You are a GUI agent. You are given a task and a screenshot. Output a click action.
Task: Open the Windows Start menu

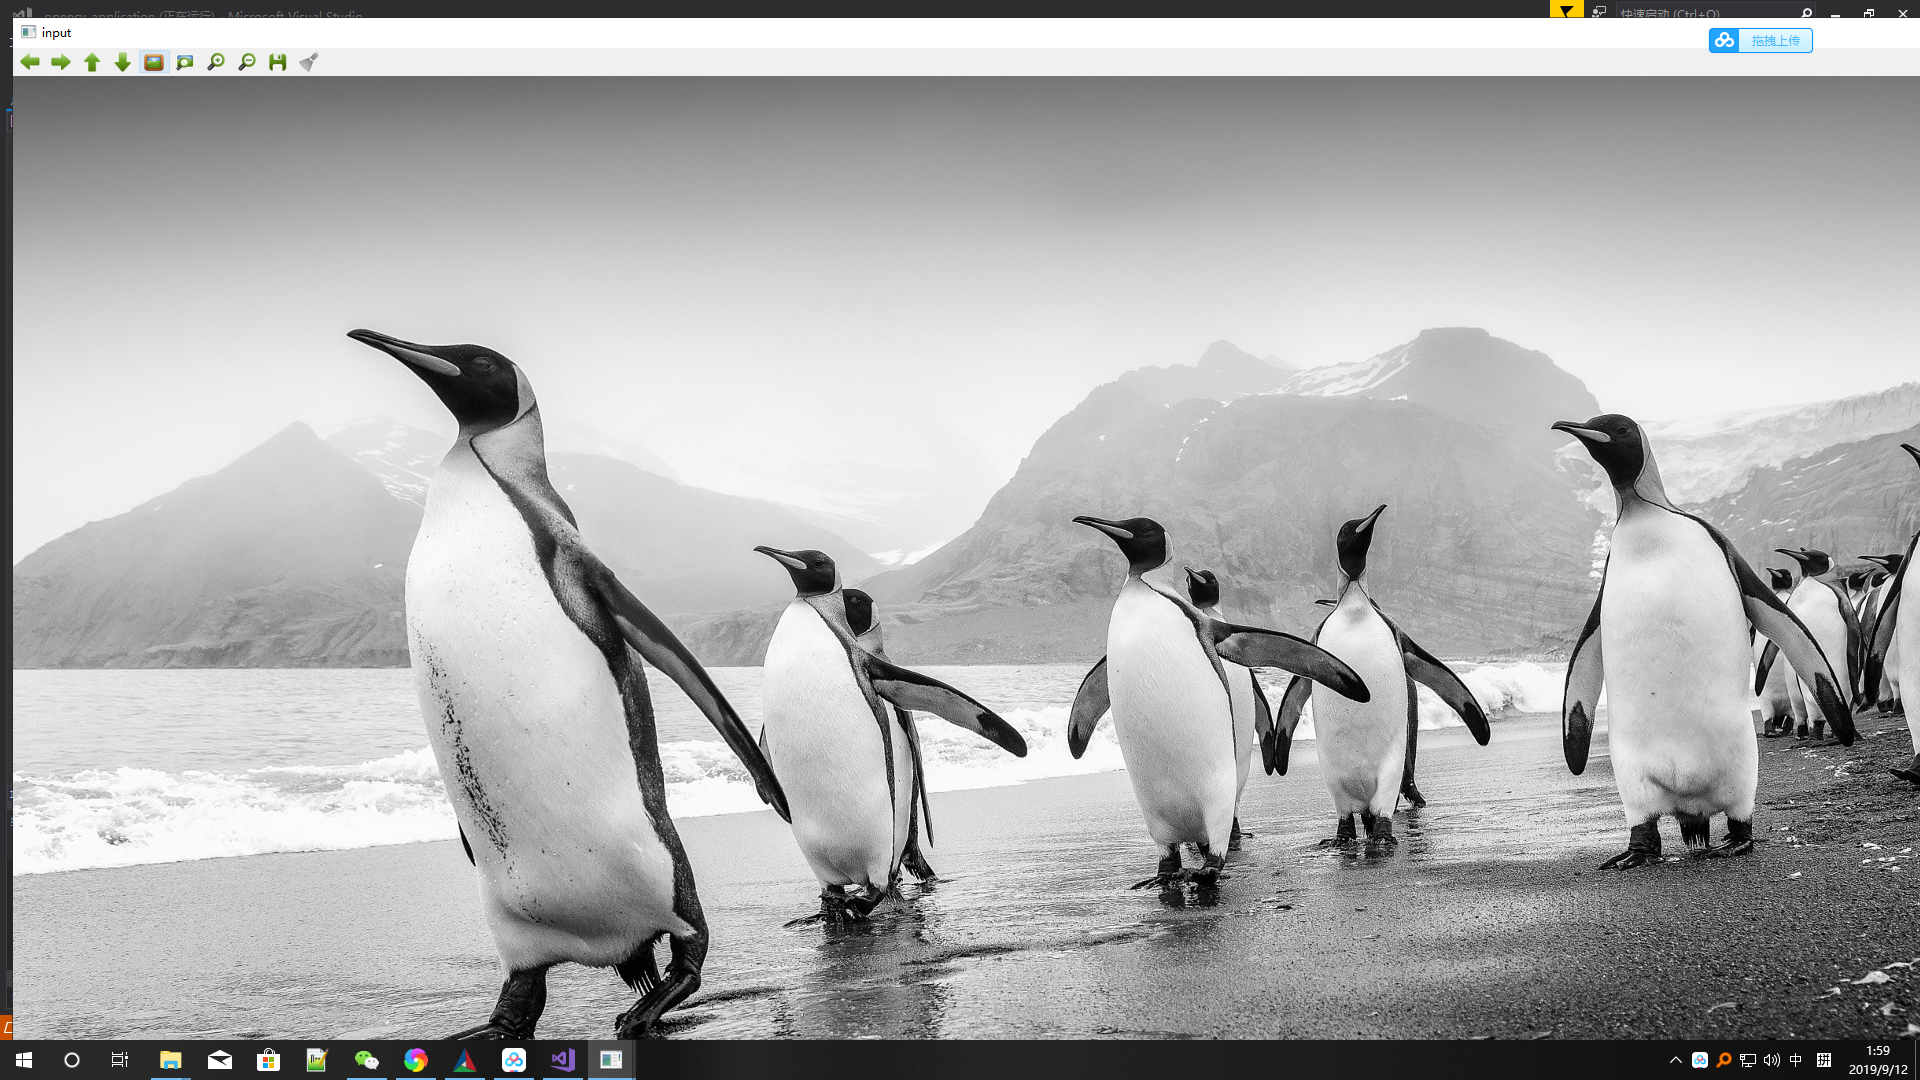24,1060
